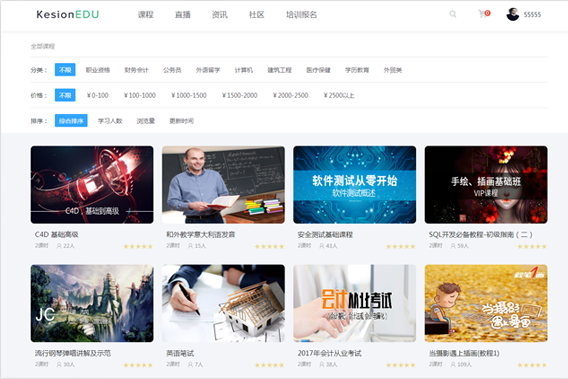Open course title 流行钢琴弹唱讲解及示范
The image size is (568, 379).
(73, 353)
